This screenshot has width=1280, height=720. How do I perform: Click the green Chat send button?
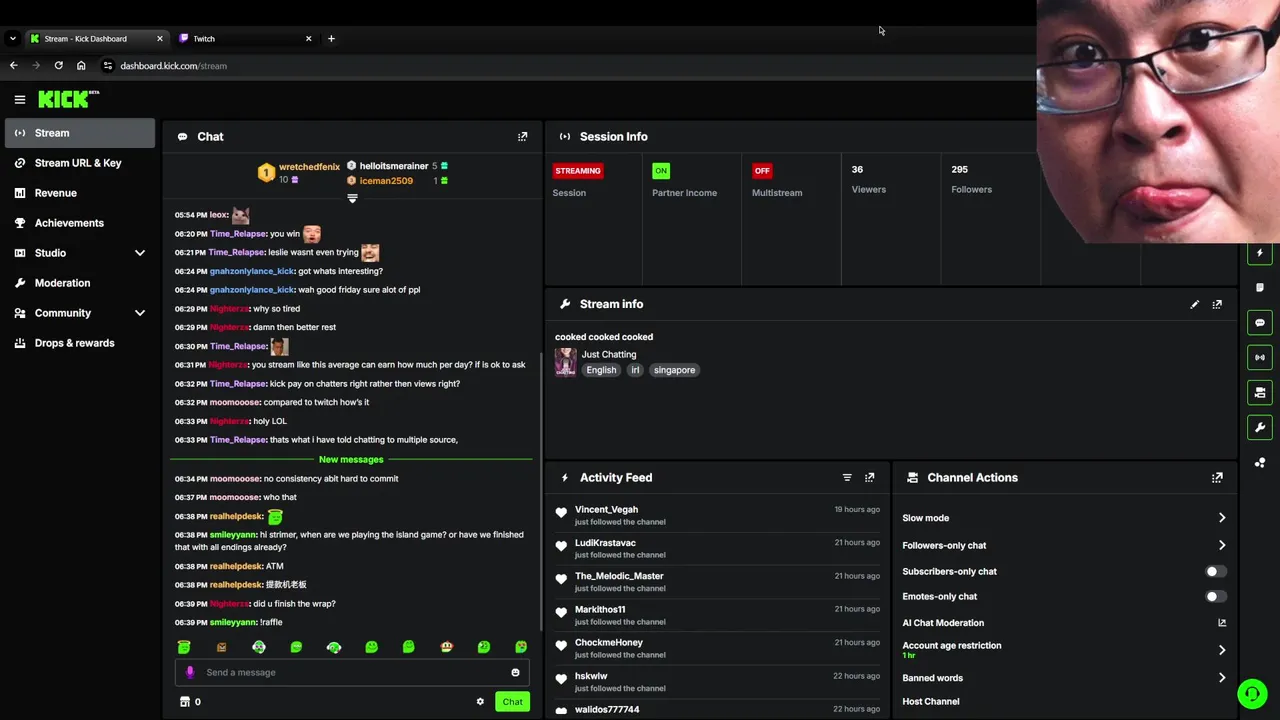[x=512, y=702]
